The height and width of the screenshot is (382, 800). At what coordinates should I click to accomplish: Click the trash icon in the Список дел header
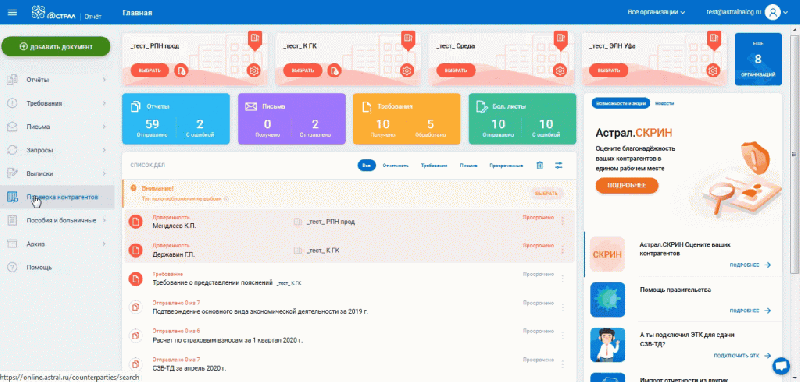click(x=540, y=165)
